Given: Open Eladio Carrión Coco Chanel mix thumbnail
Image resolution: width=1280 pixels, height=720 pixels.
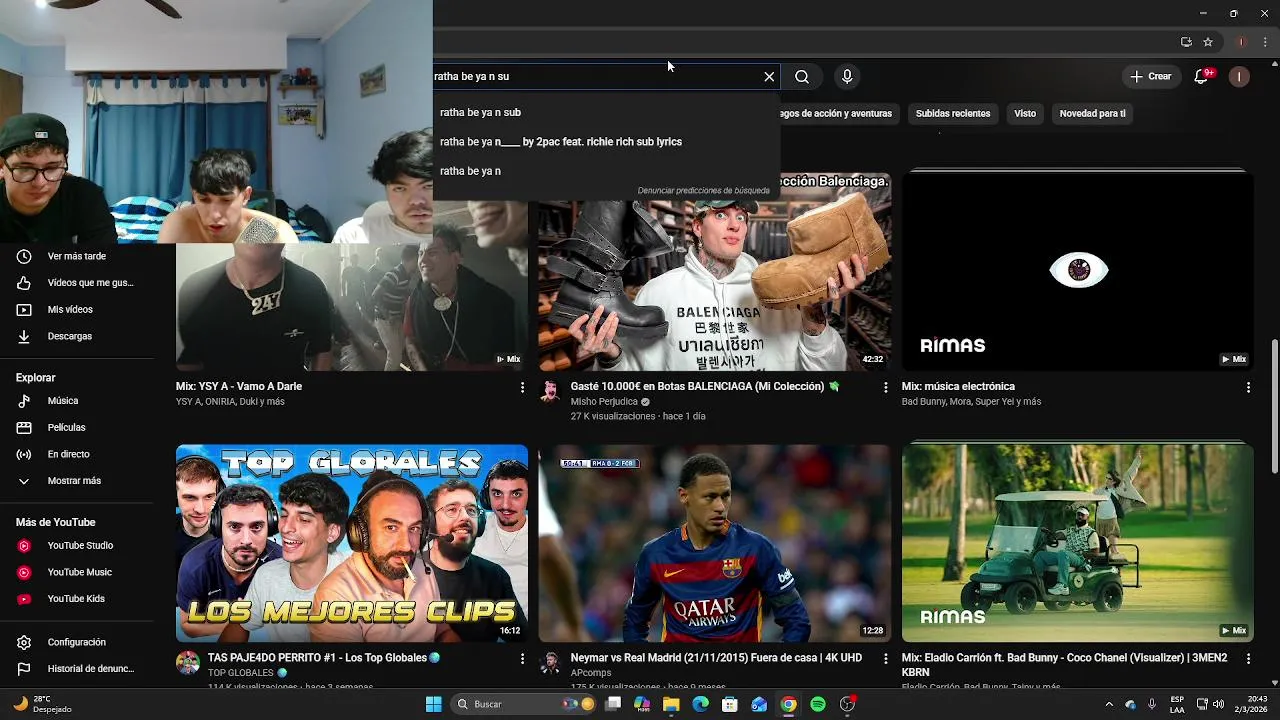Looking at the screenshot, I should click(x=1077, y=543).
